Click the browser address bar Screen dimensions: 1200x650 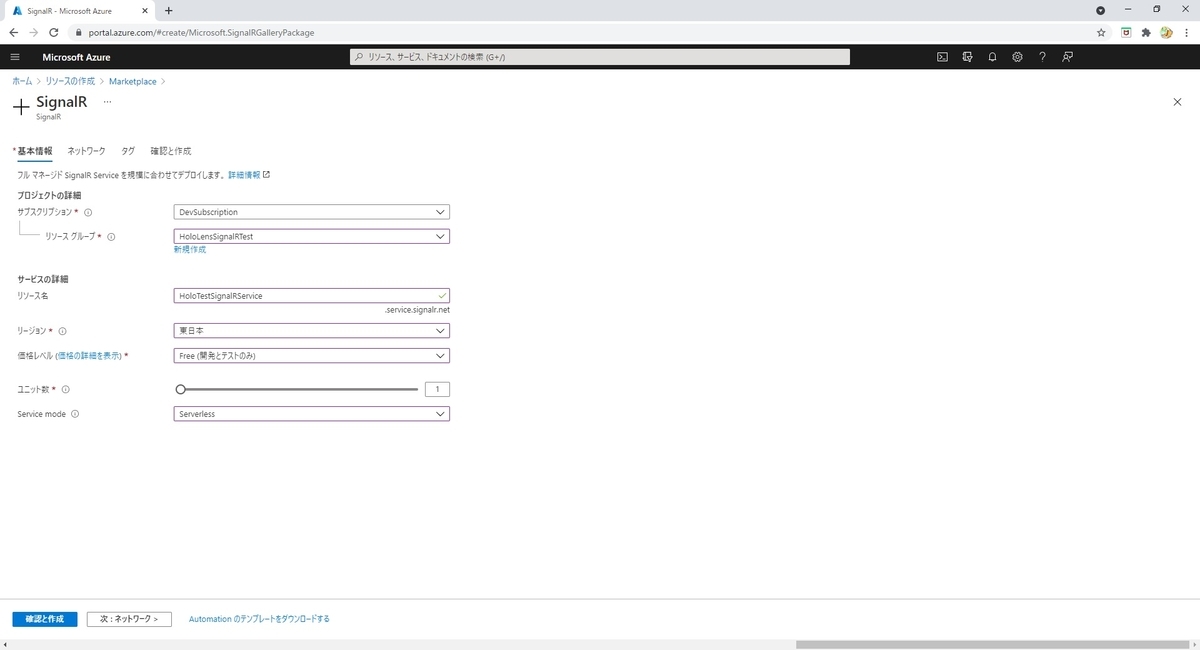[x=580, y=32]
